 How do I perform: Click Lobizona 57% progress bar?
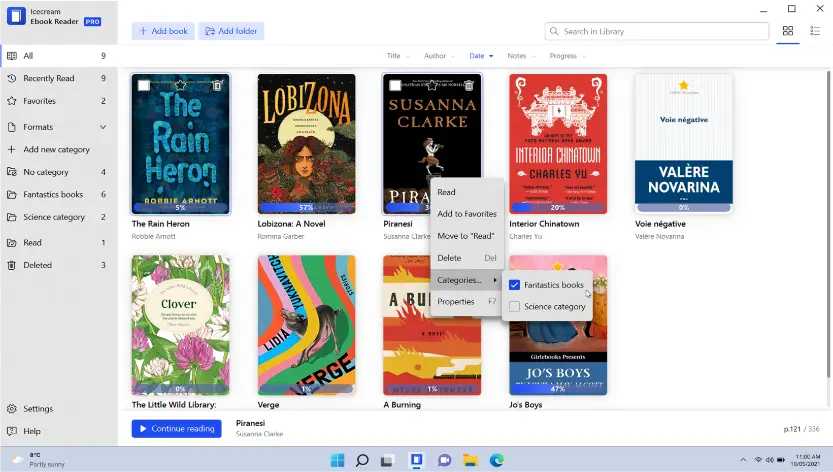tap(306, 207)
